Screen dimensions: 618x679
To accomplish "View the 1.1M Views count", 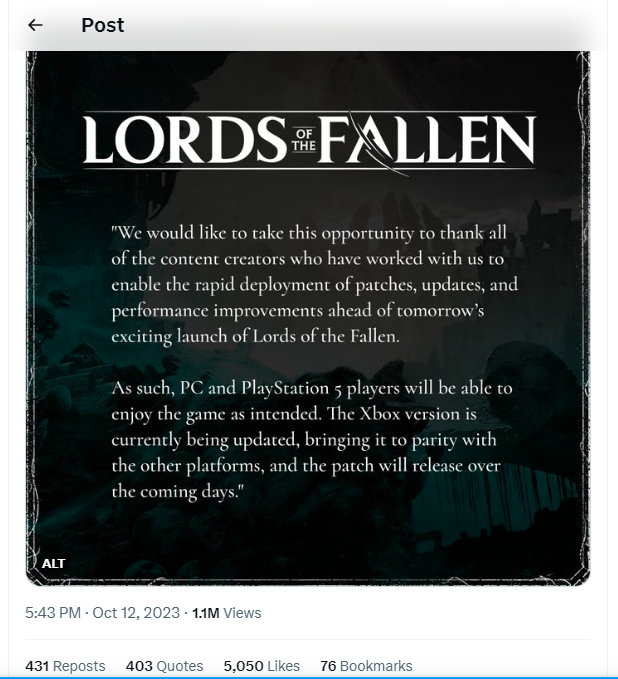I will [x=226, y=613].
